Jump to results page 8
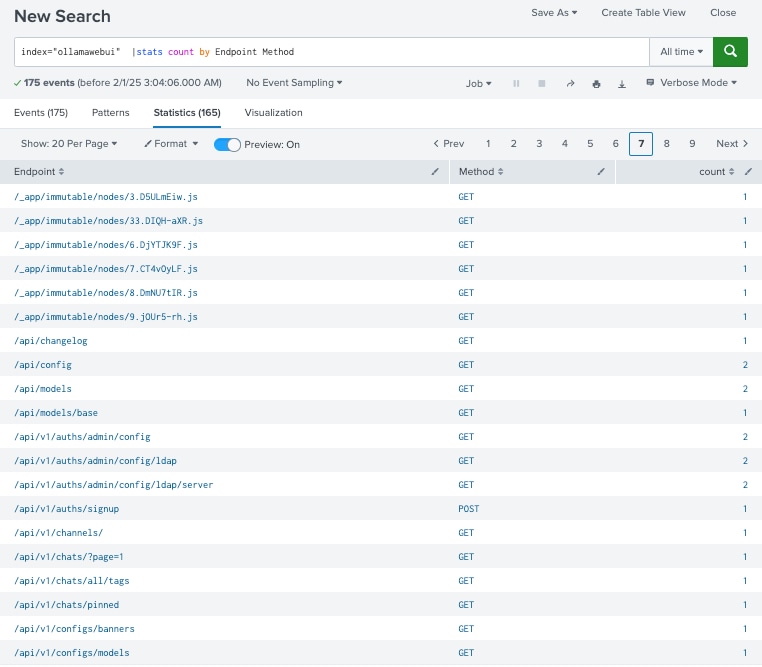The width and height of the screenshot is (762, 667). [666, 144]
